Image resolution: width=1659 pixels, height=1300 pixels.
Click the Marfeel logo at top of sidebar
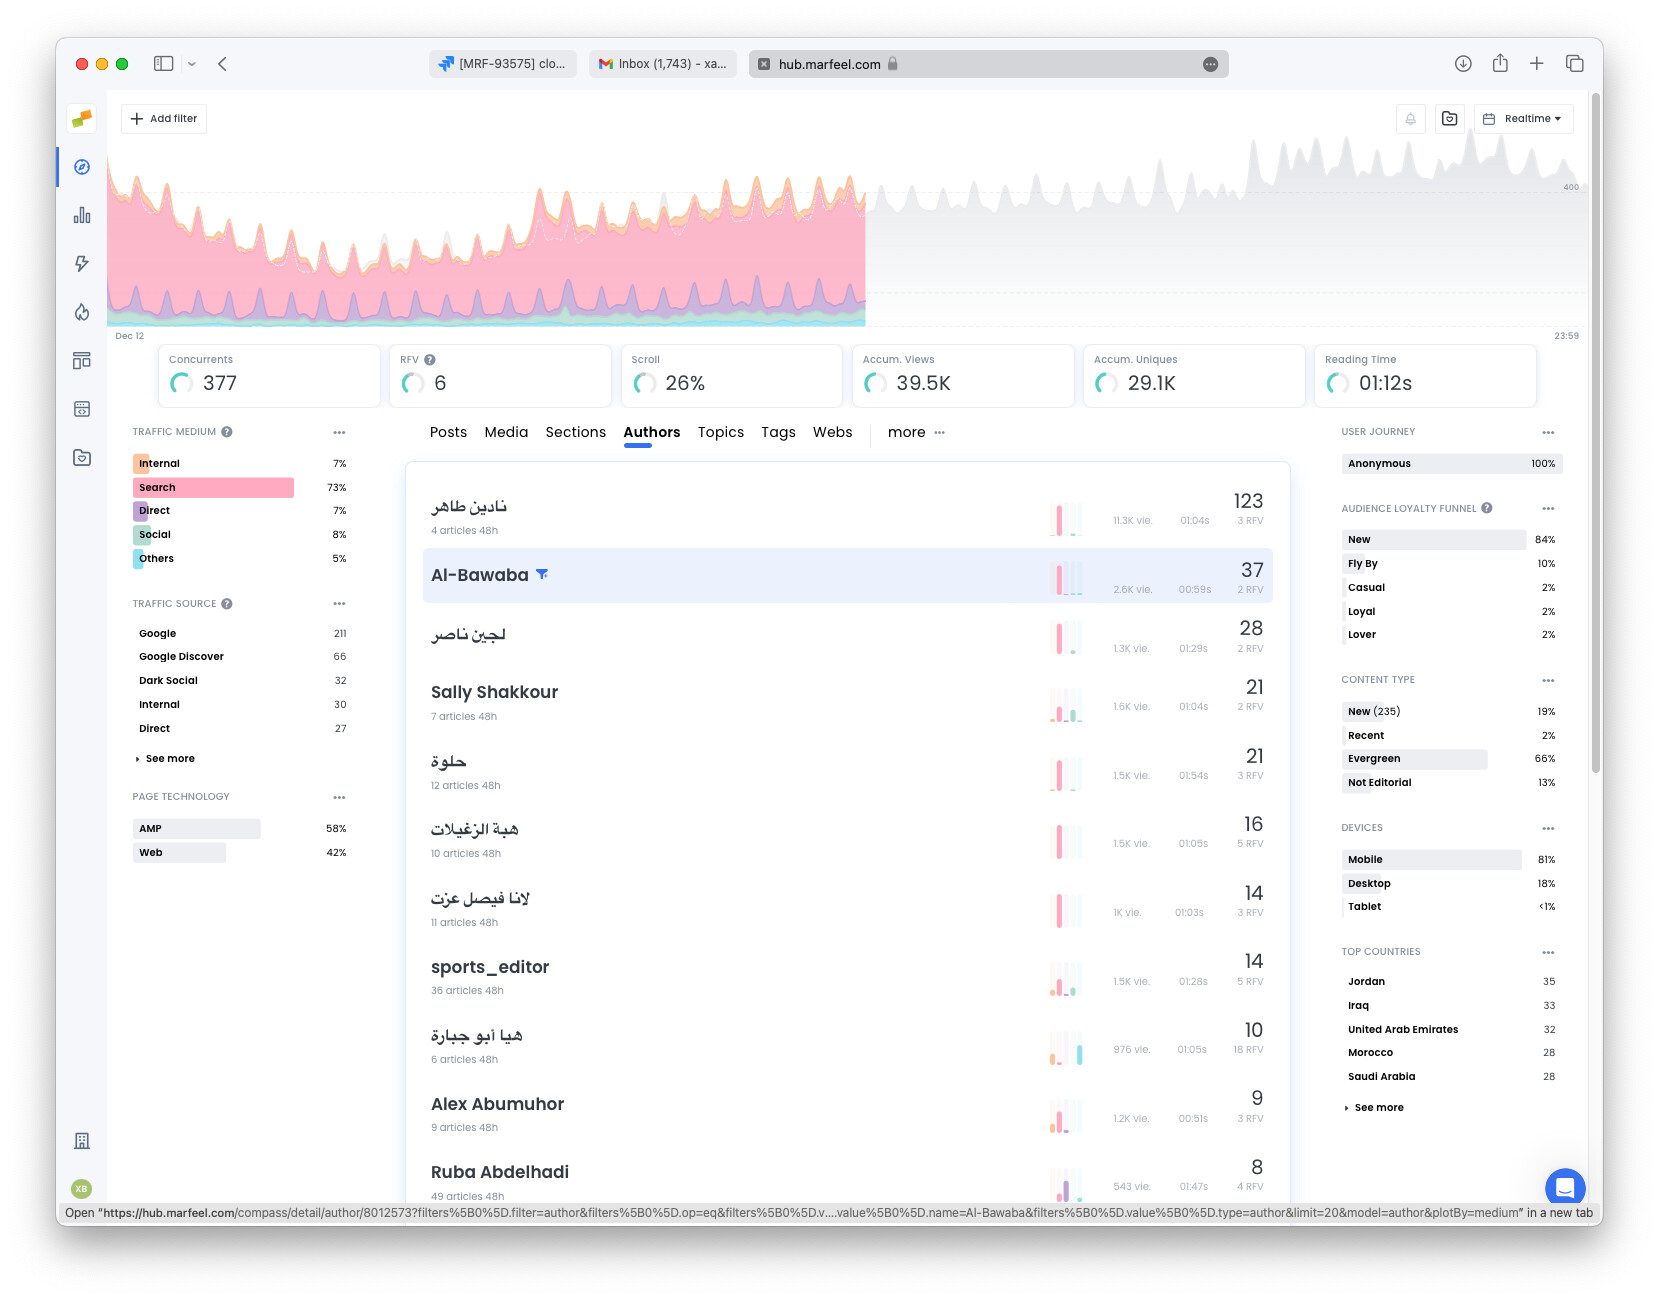(x=81, y=118)
